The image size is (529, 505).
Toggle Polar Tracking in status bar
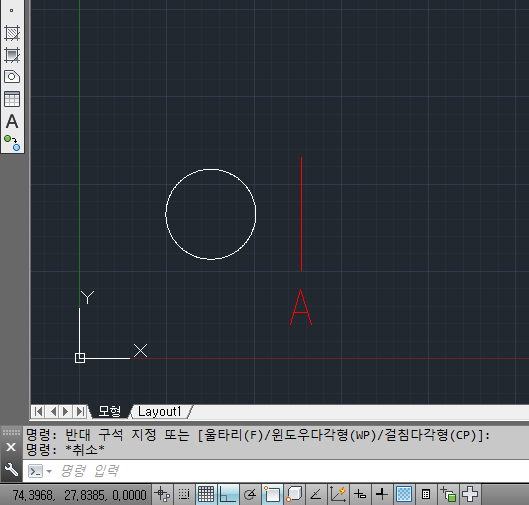coord(250,495)
